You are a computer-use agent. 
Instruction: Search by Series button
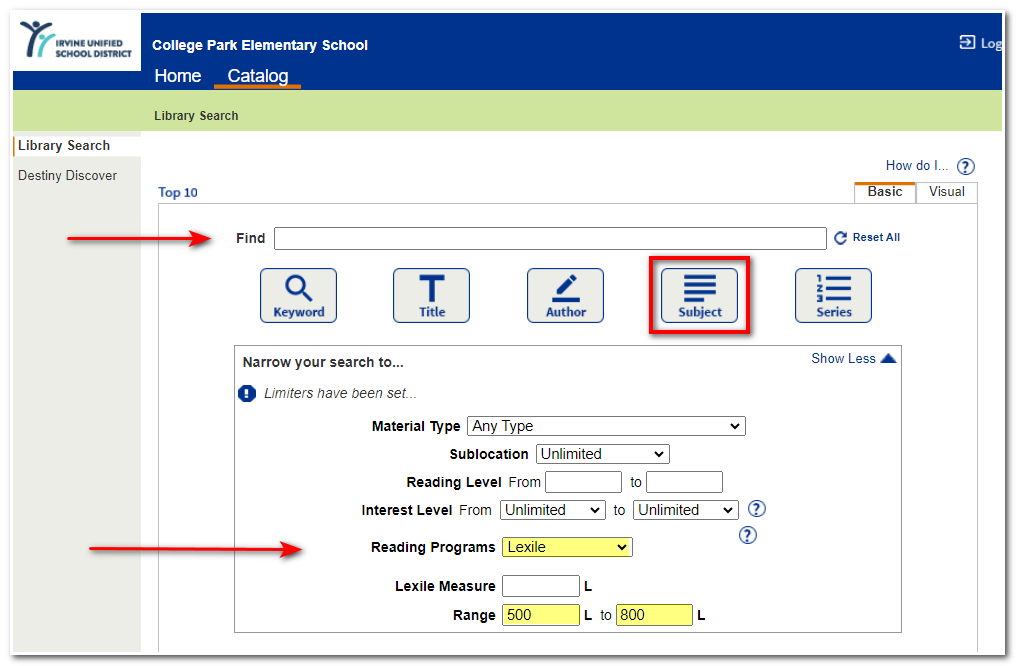[833, 295]
